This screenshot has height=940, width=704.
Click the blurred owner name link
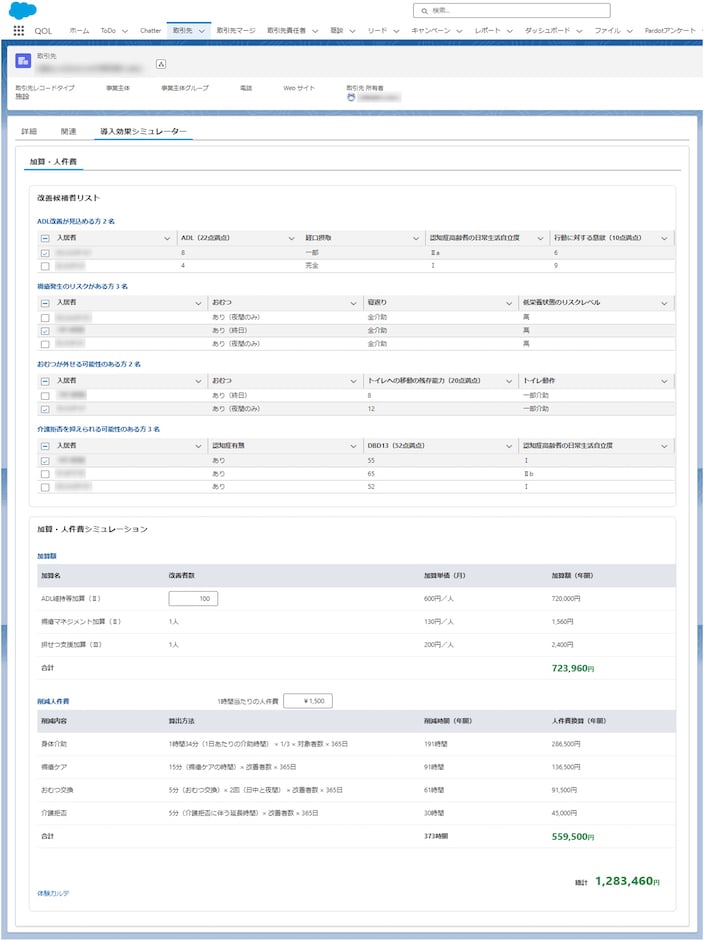tap(379, 97)
